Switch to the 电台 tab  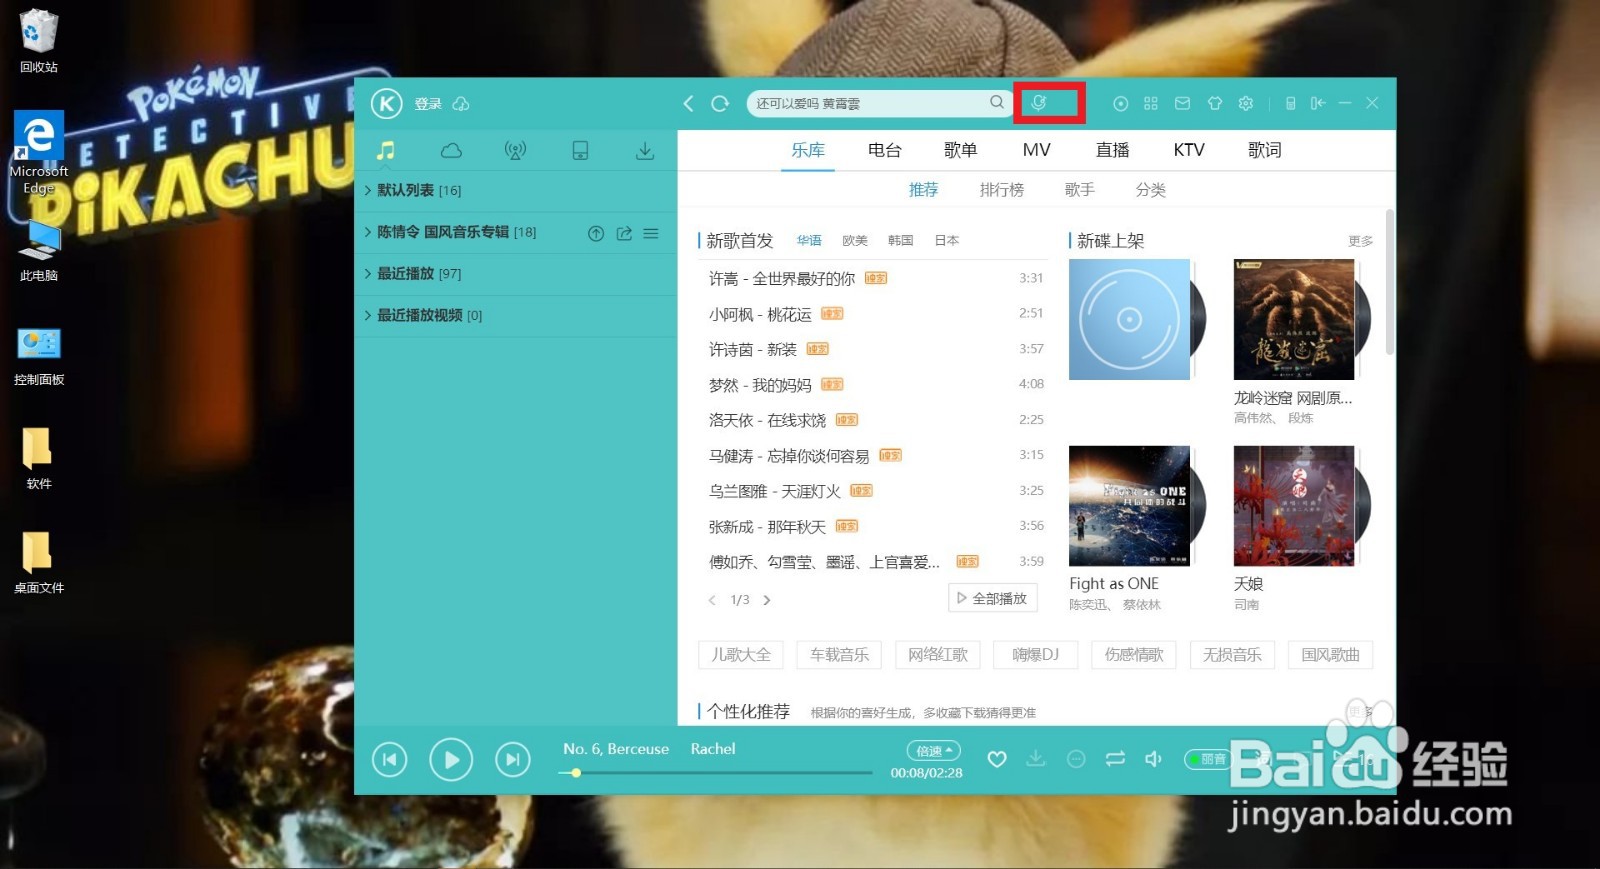(884, 150)
